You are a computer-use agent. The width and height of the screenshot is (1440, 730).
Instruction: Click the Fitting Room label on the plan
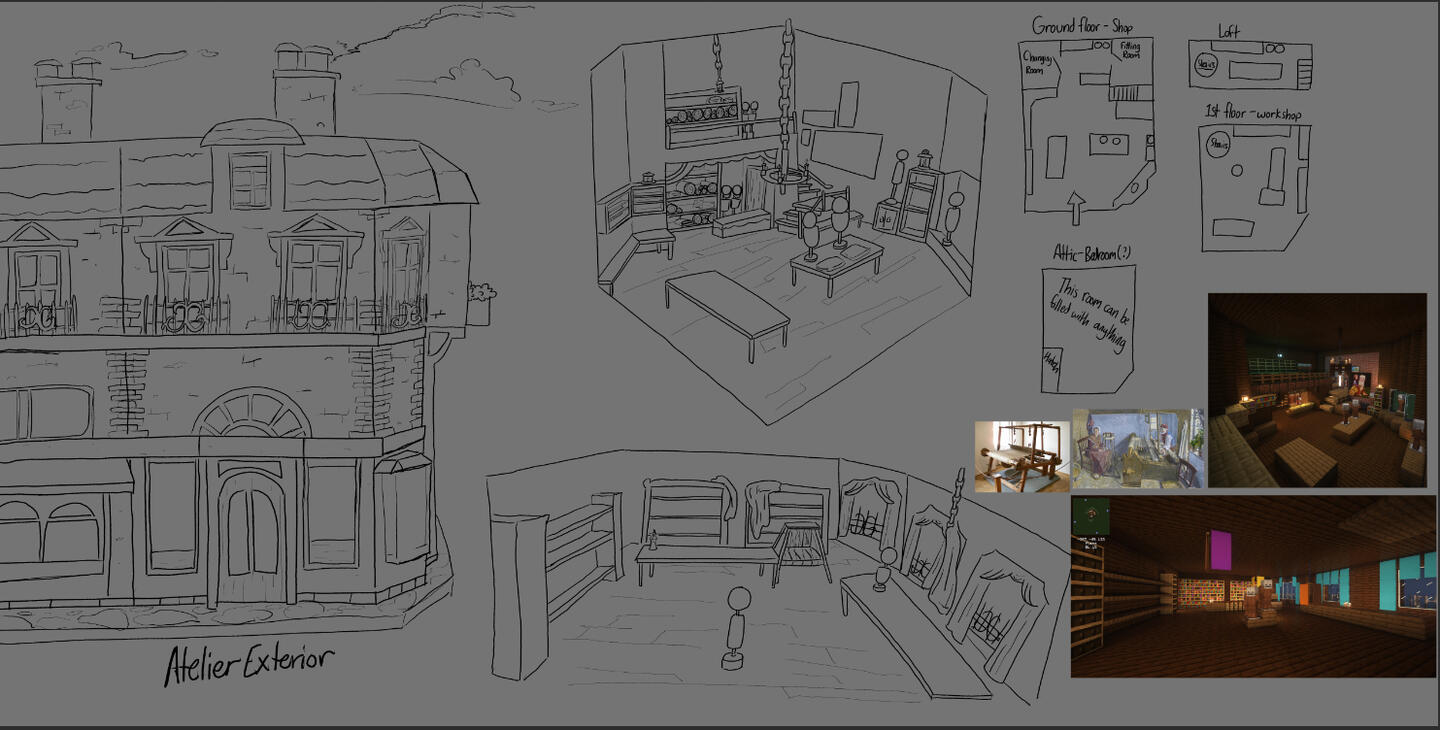1130,50
